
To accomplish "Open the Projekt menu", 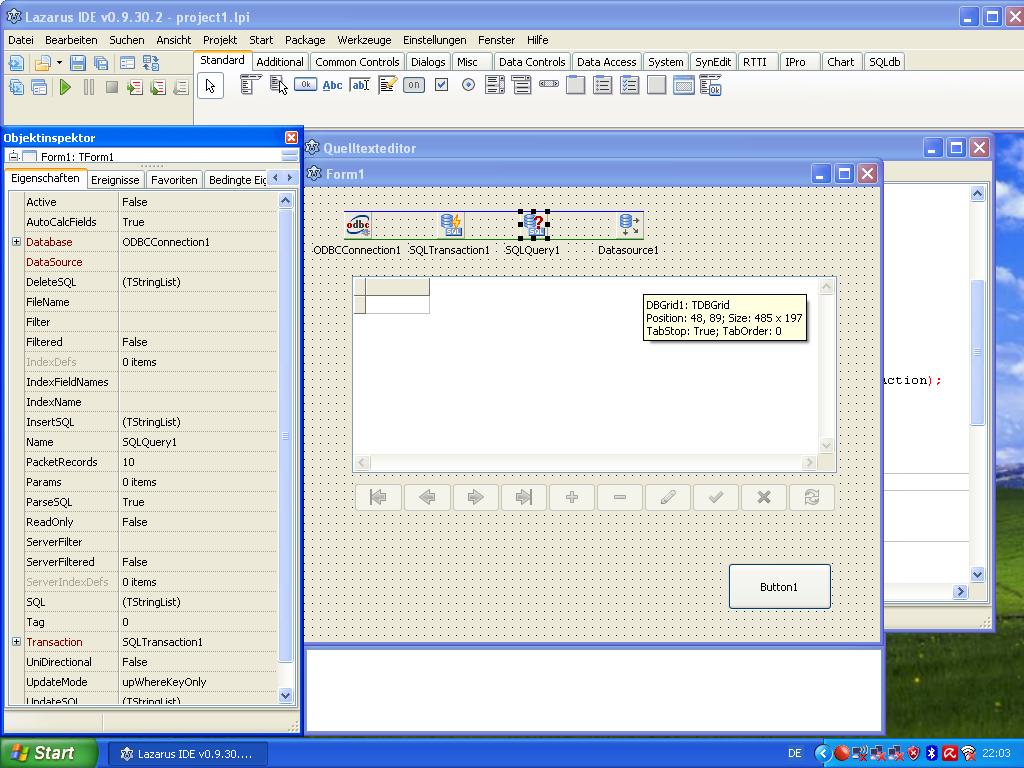I will pos(219,40).
